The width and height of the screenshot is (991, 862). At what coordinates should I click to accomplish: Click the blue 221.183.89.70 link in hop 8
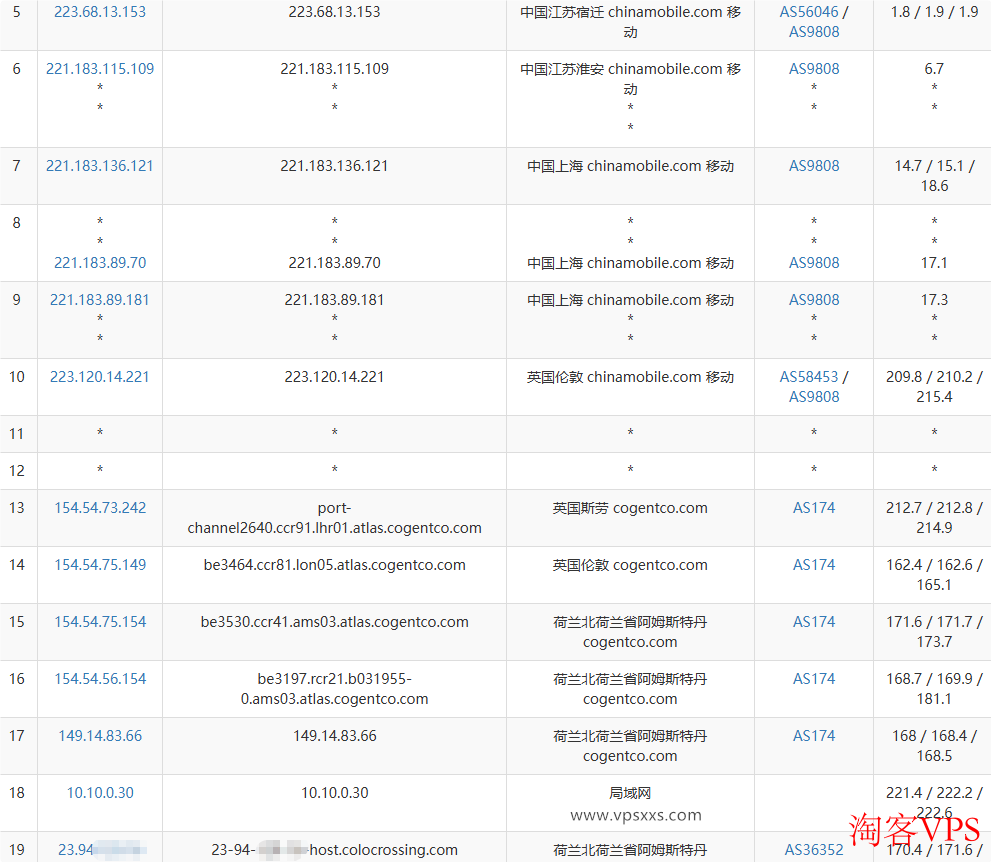point(100,263)
